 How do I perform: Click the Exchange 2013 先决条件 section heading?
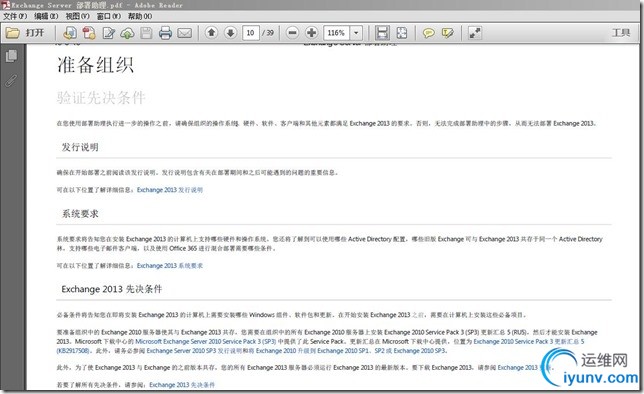112,289
